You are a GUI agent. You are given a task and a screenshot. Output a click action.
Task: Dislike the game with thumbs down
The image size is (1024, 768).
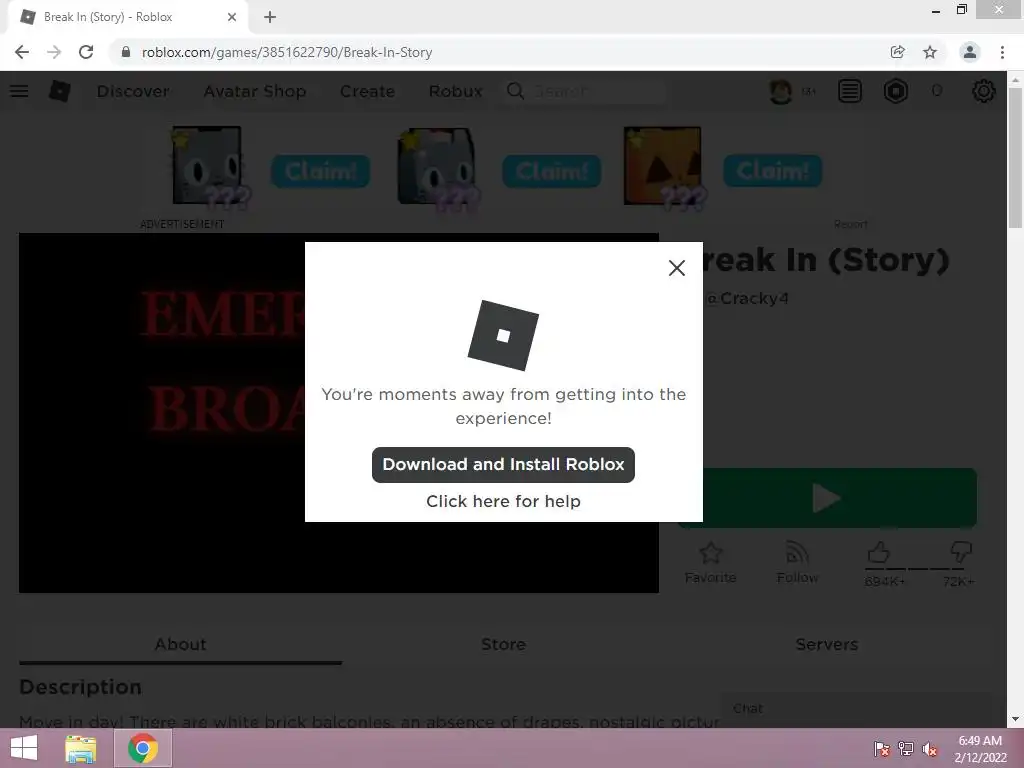pos(961,553)
